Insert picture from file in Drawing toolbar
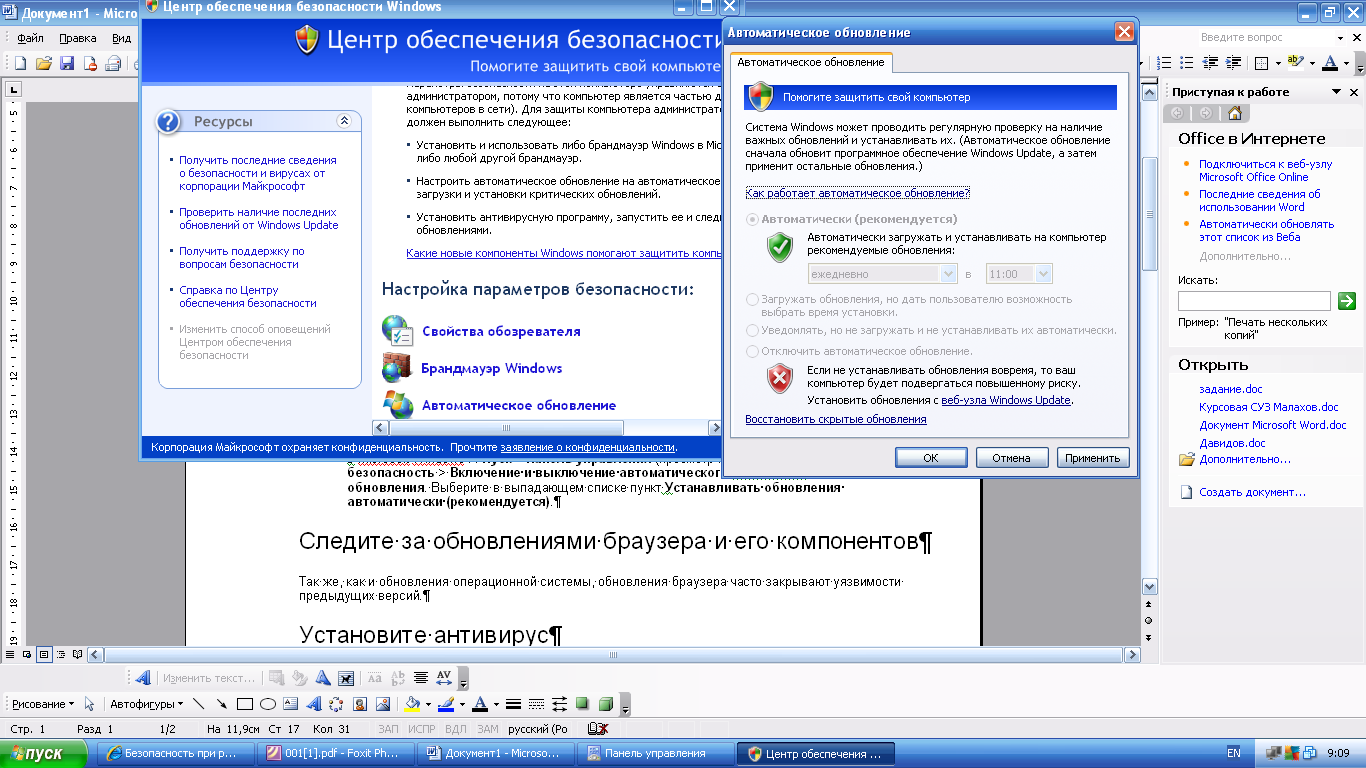Screen dimensions: 1366x768 (x=382, y=704)
